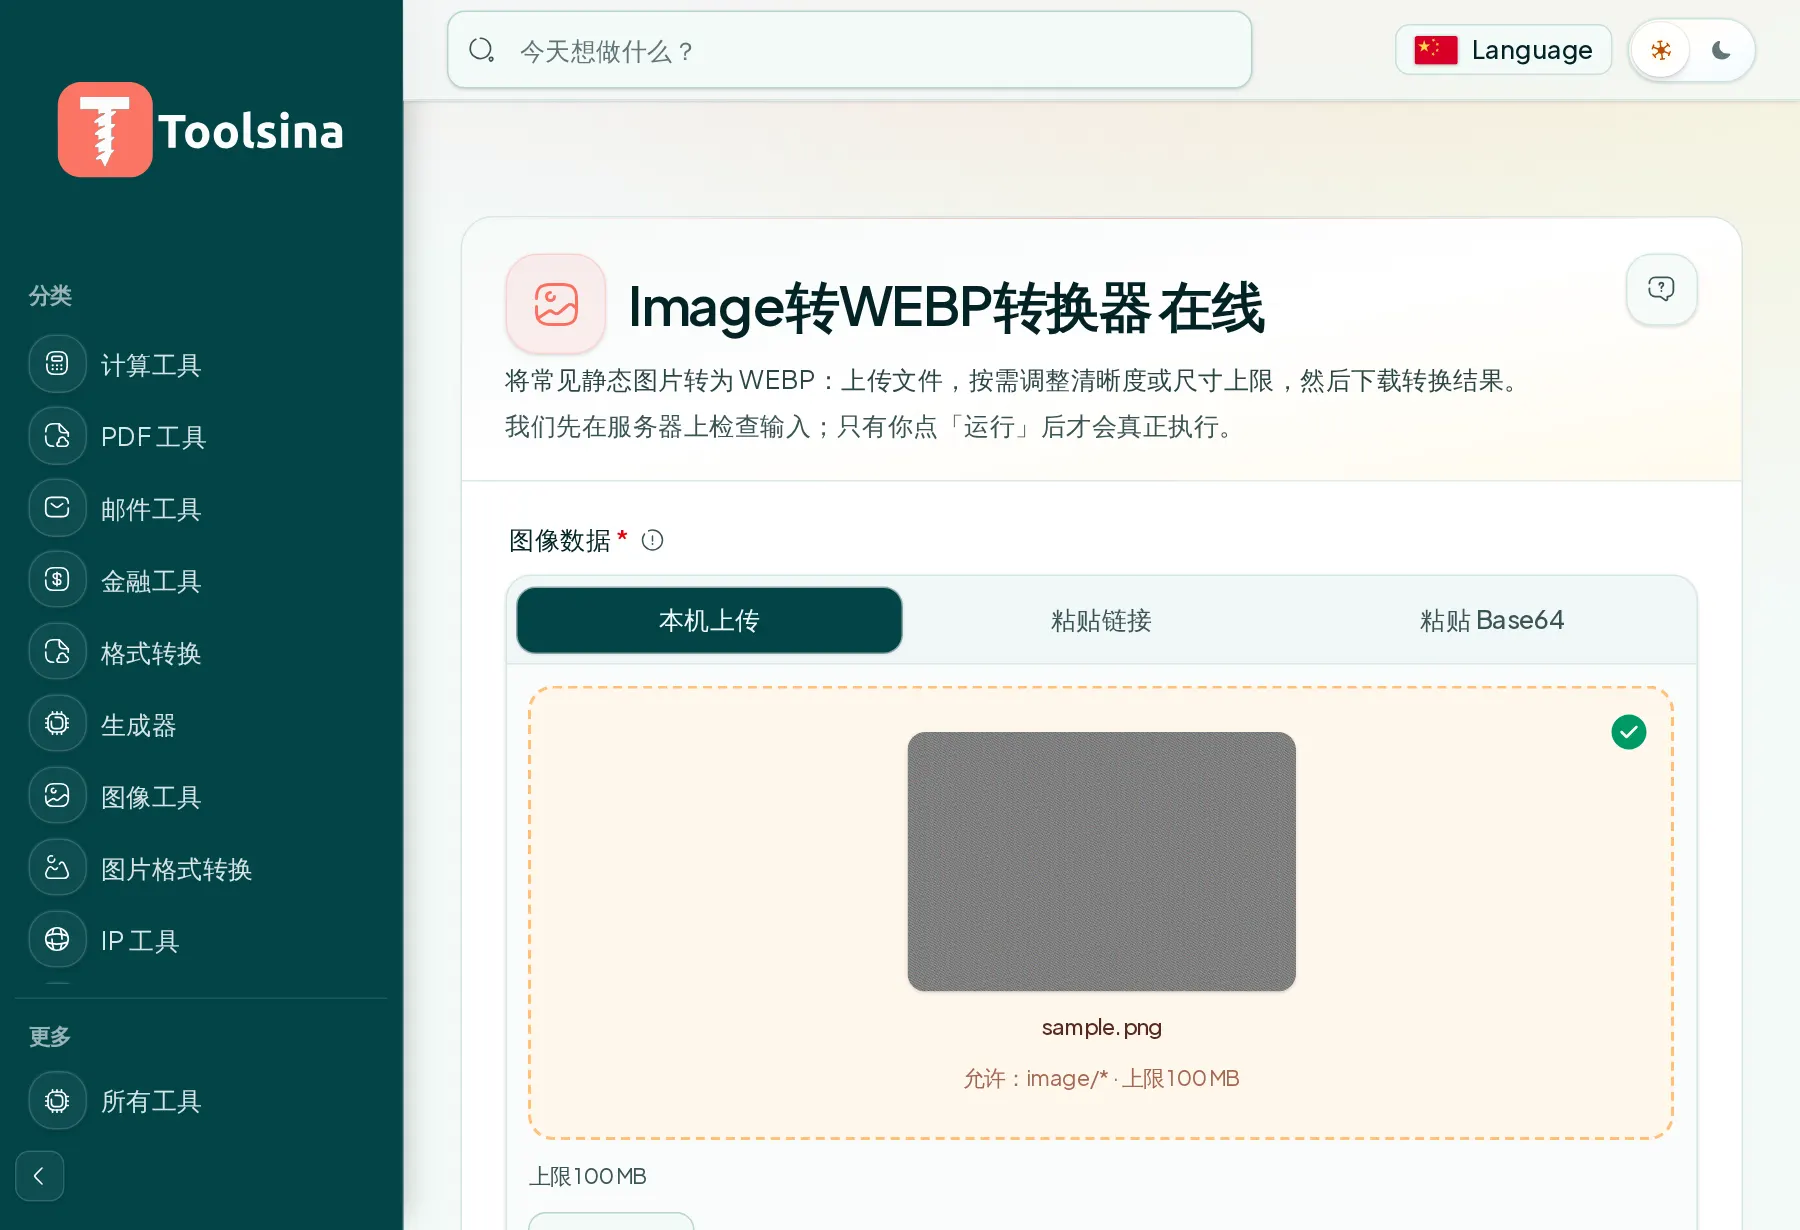1800x1230 pixels.
Task: Click the 生成器 chip icon
Action: (x=58, y=724)
